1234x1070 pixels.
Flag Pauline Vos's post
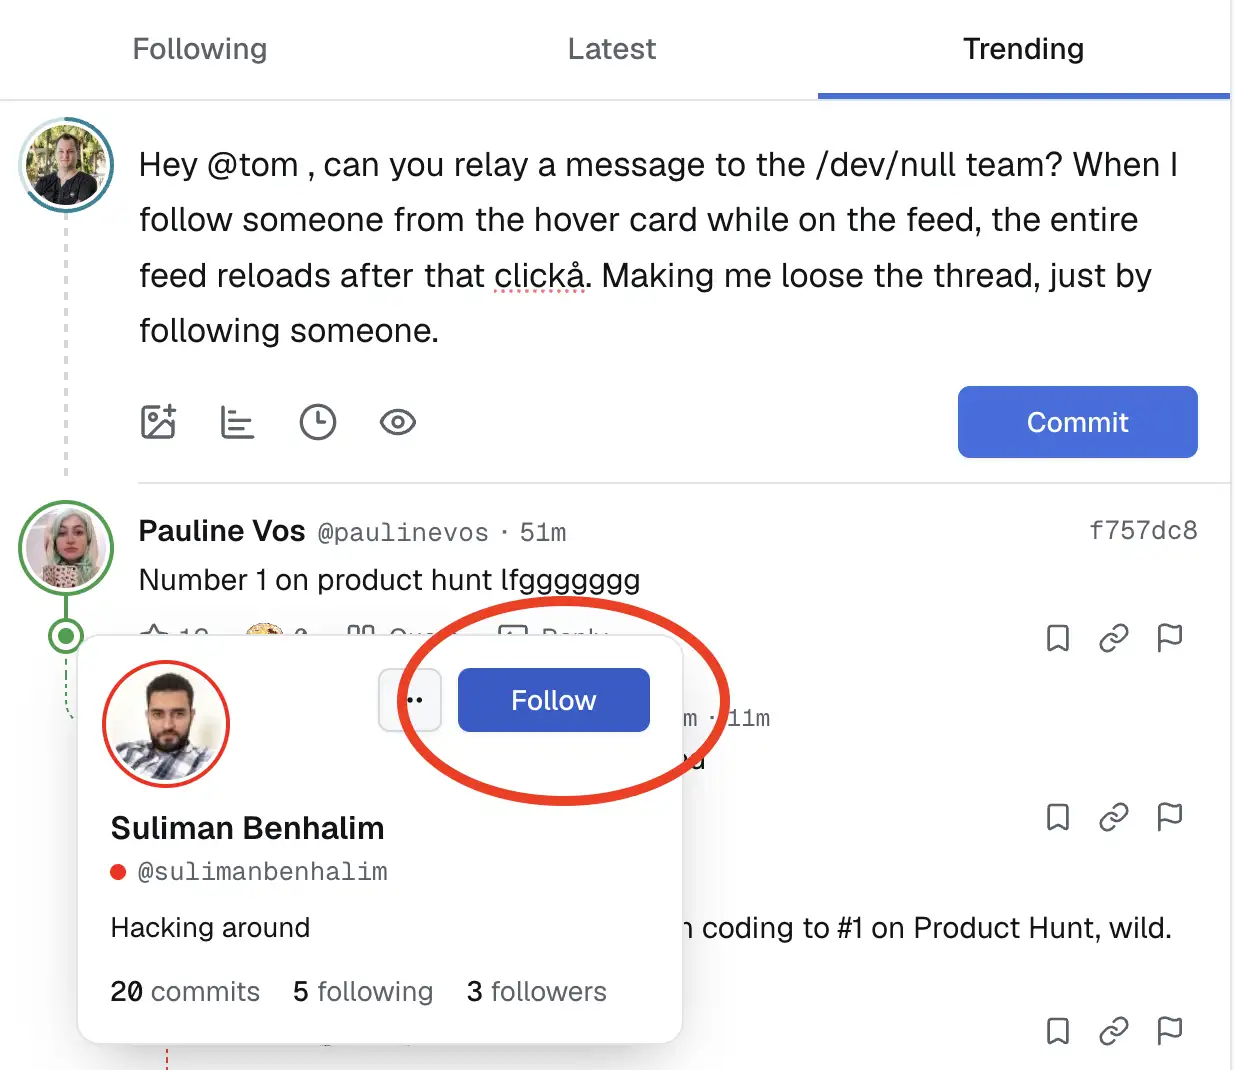click(1170, 638)
